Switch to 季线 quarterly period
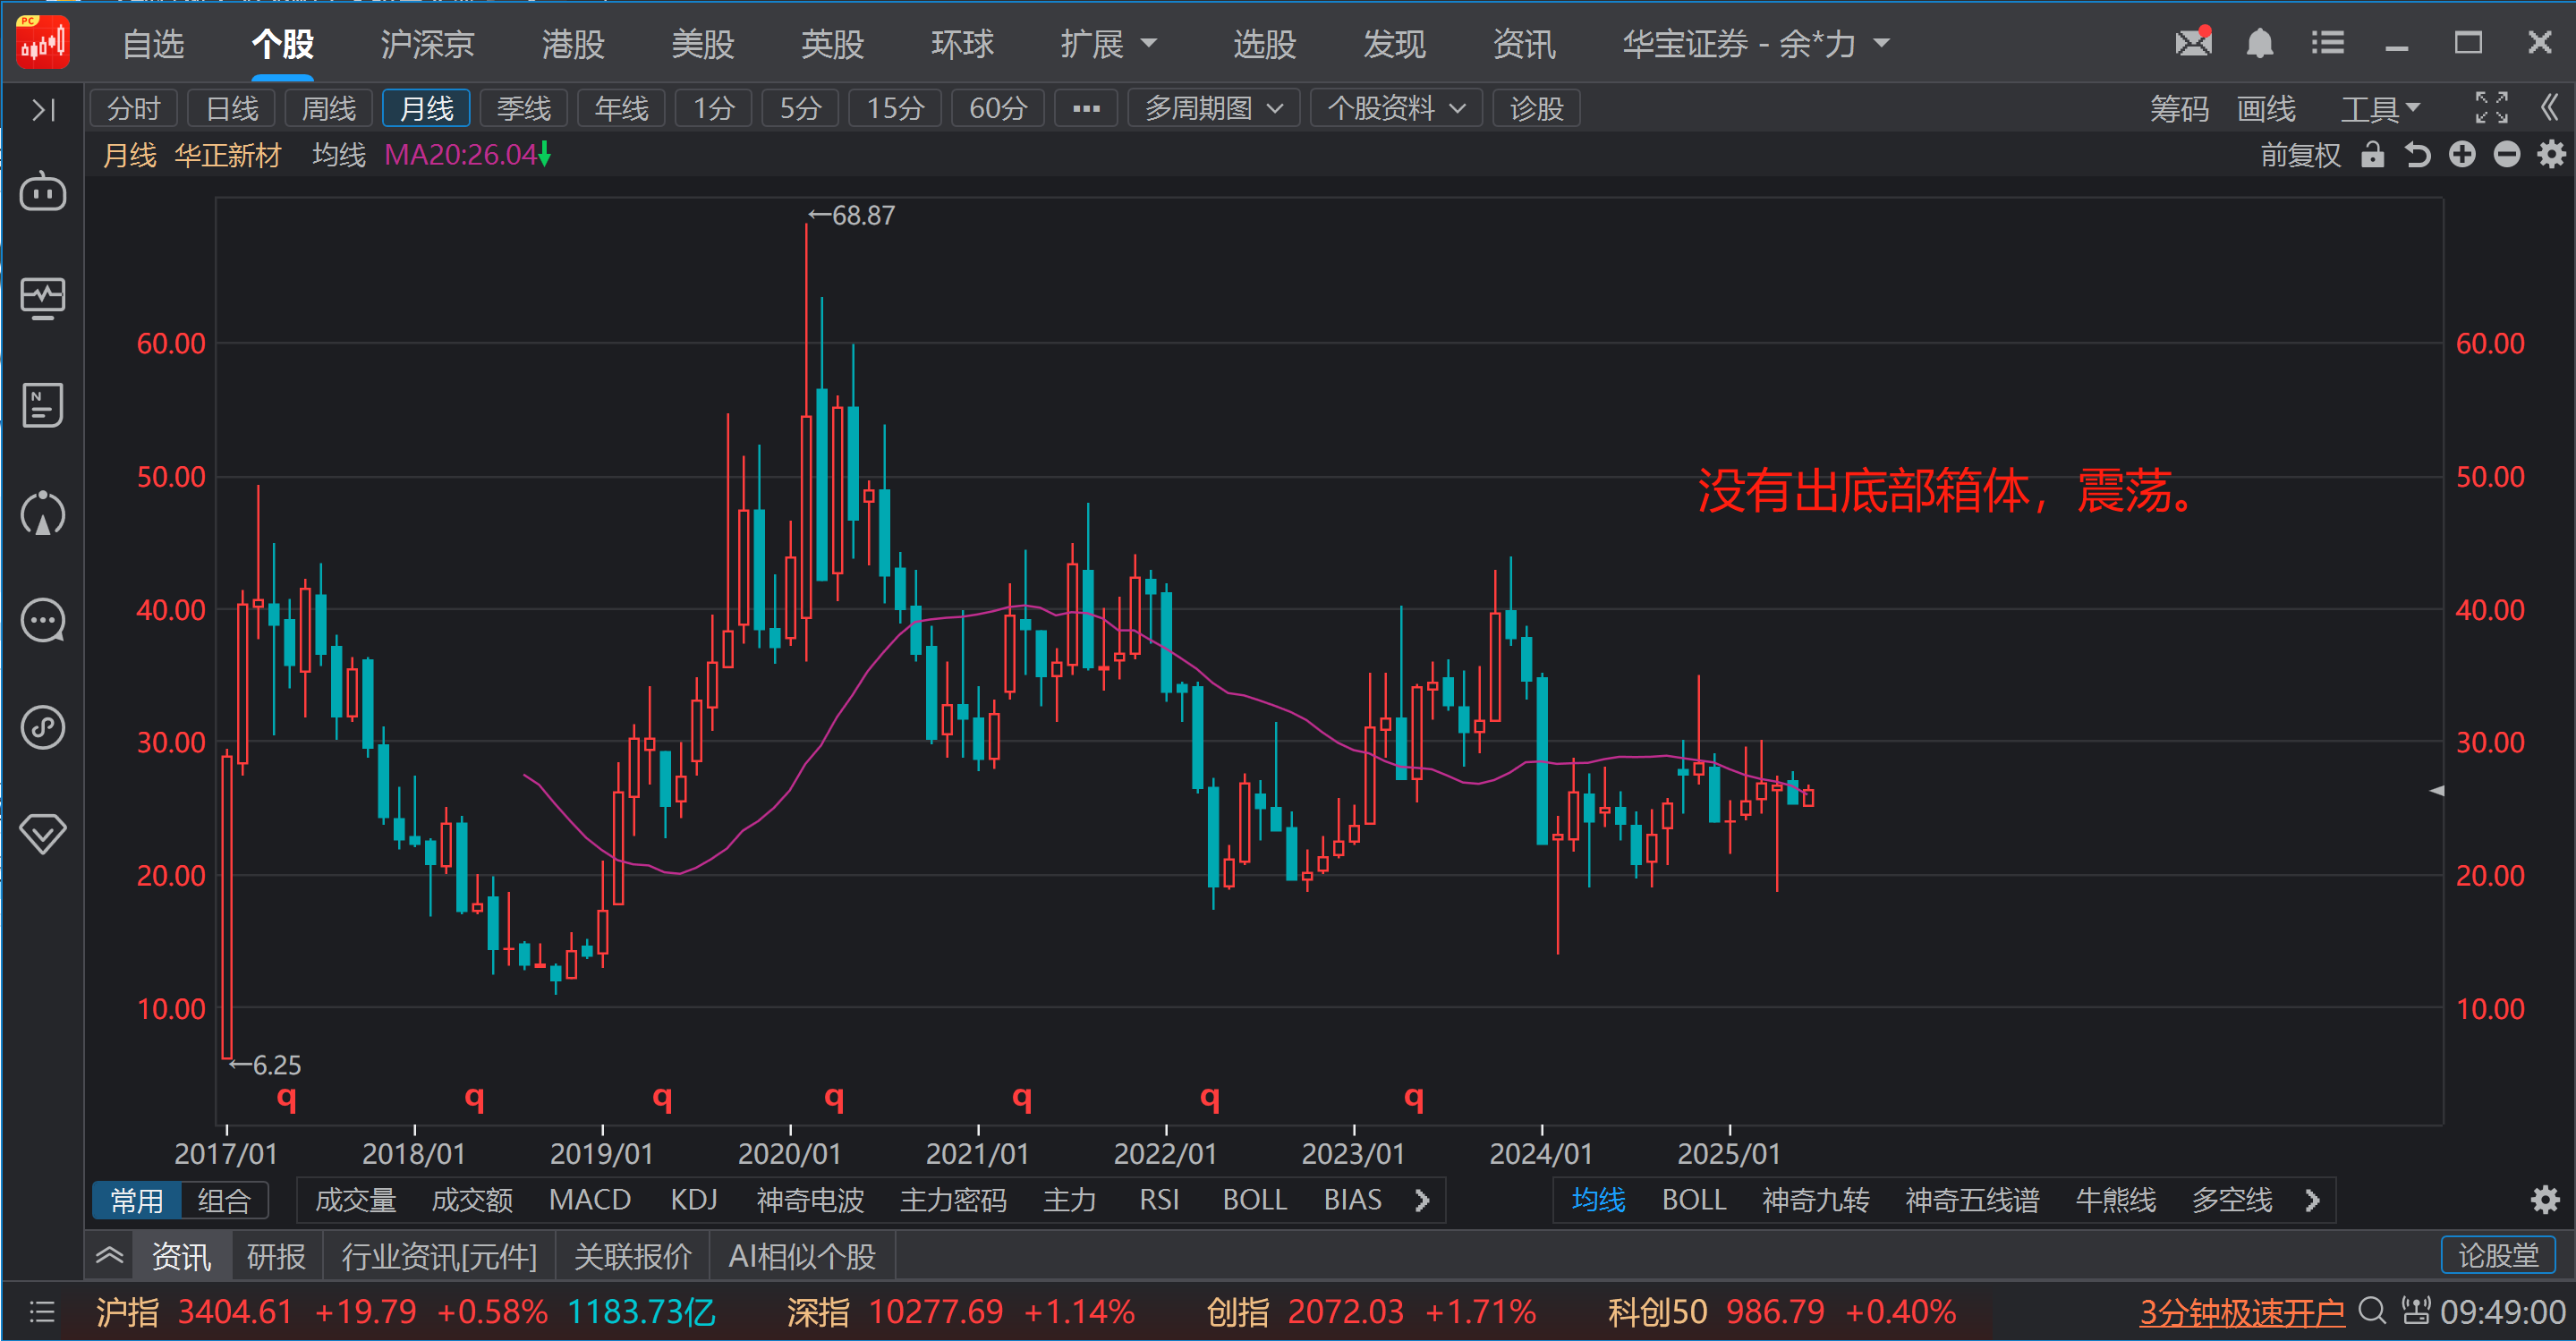The image size is (2576, 1341). (524, 108)
